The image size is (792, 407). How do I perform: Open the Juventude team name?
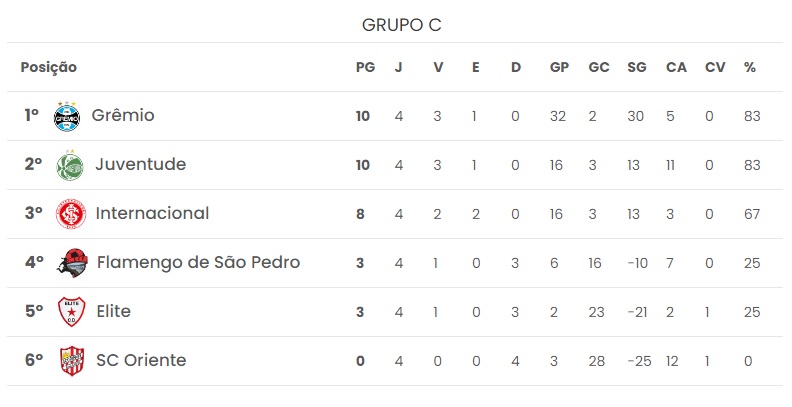pos(140,164)
